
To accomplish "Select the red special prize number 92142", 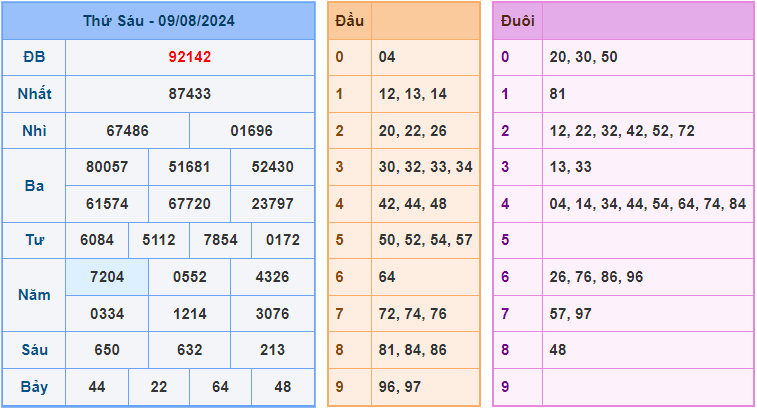I will [x=190, y=57].
